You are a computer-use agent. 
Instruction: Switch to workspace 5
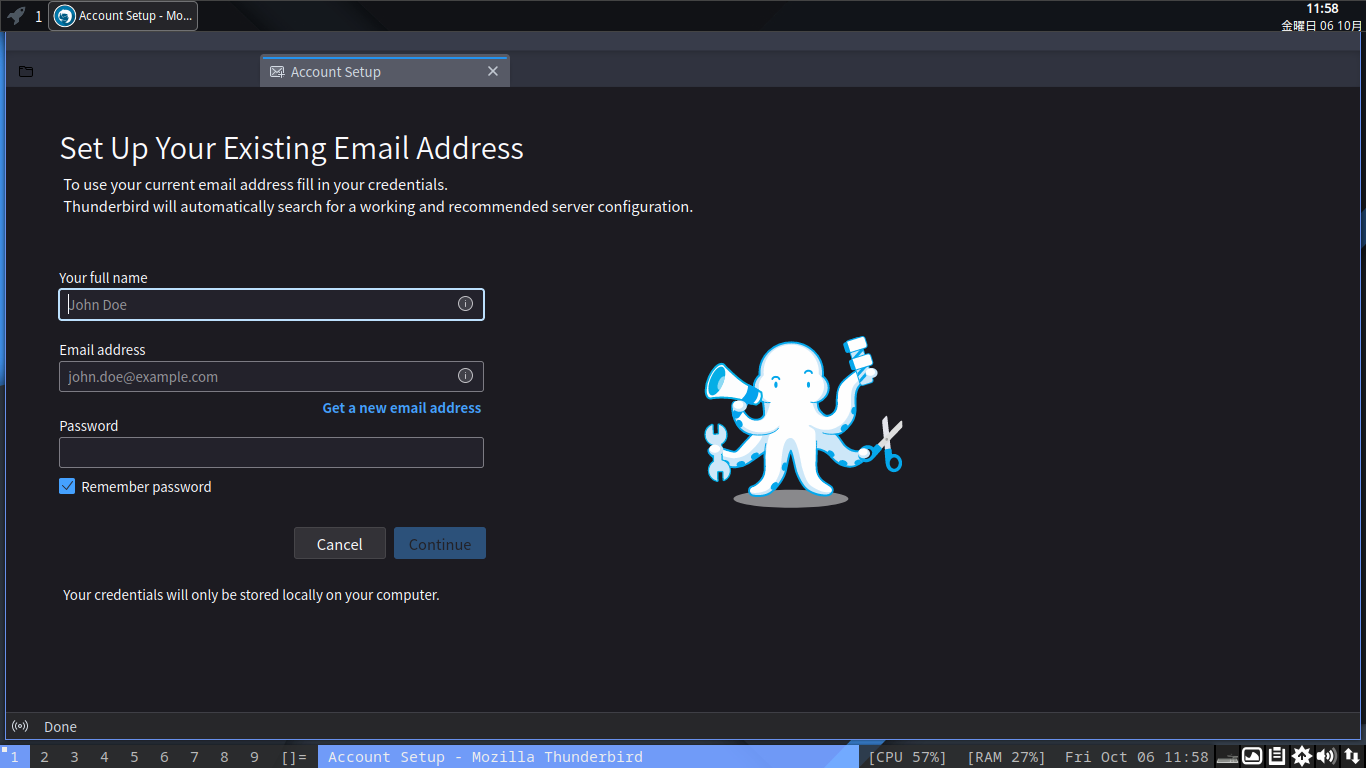pyautogui.click(x=134, y=757)
